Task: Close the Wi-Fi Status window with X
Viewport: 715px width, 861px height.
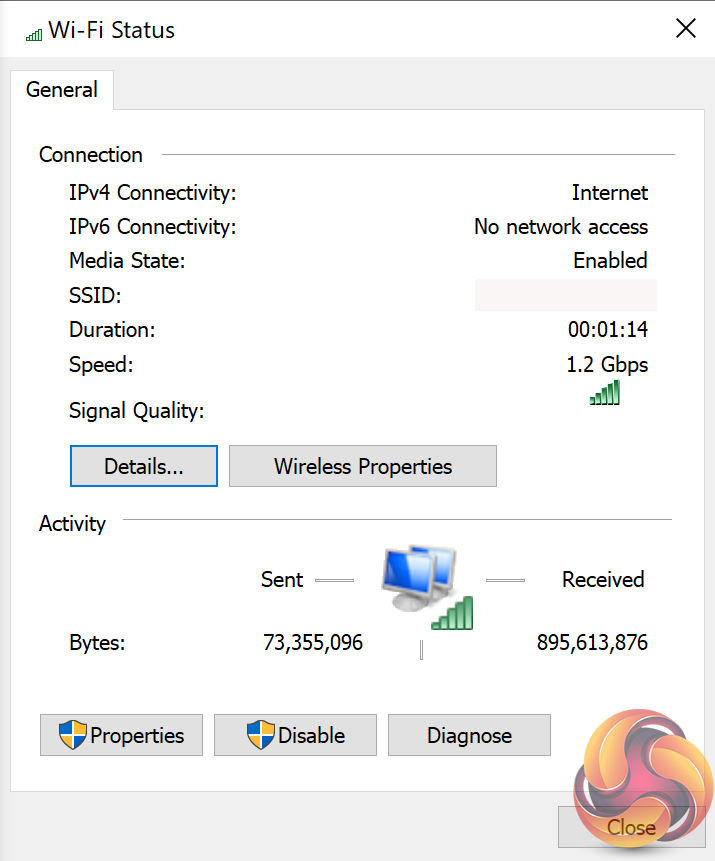Action: point(686,29)
